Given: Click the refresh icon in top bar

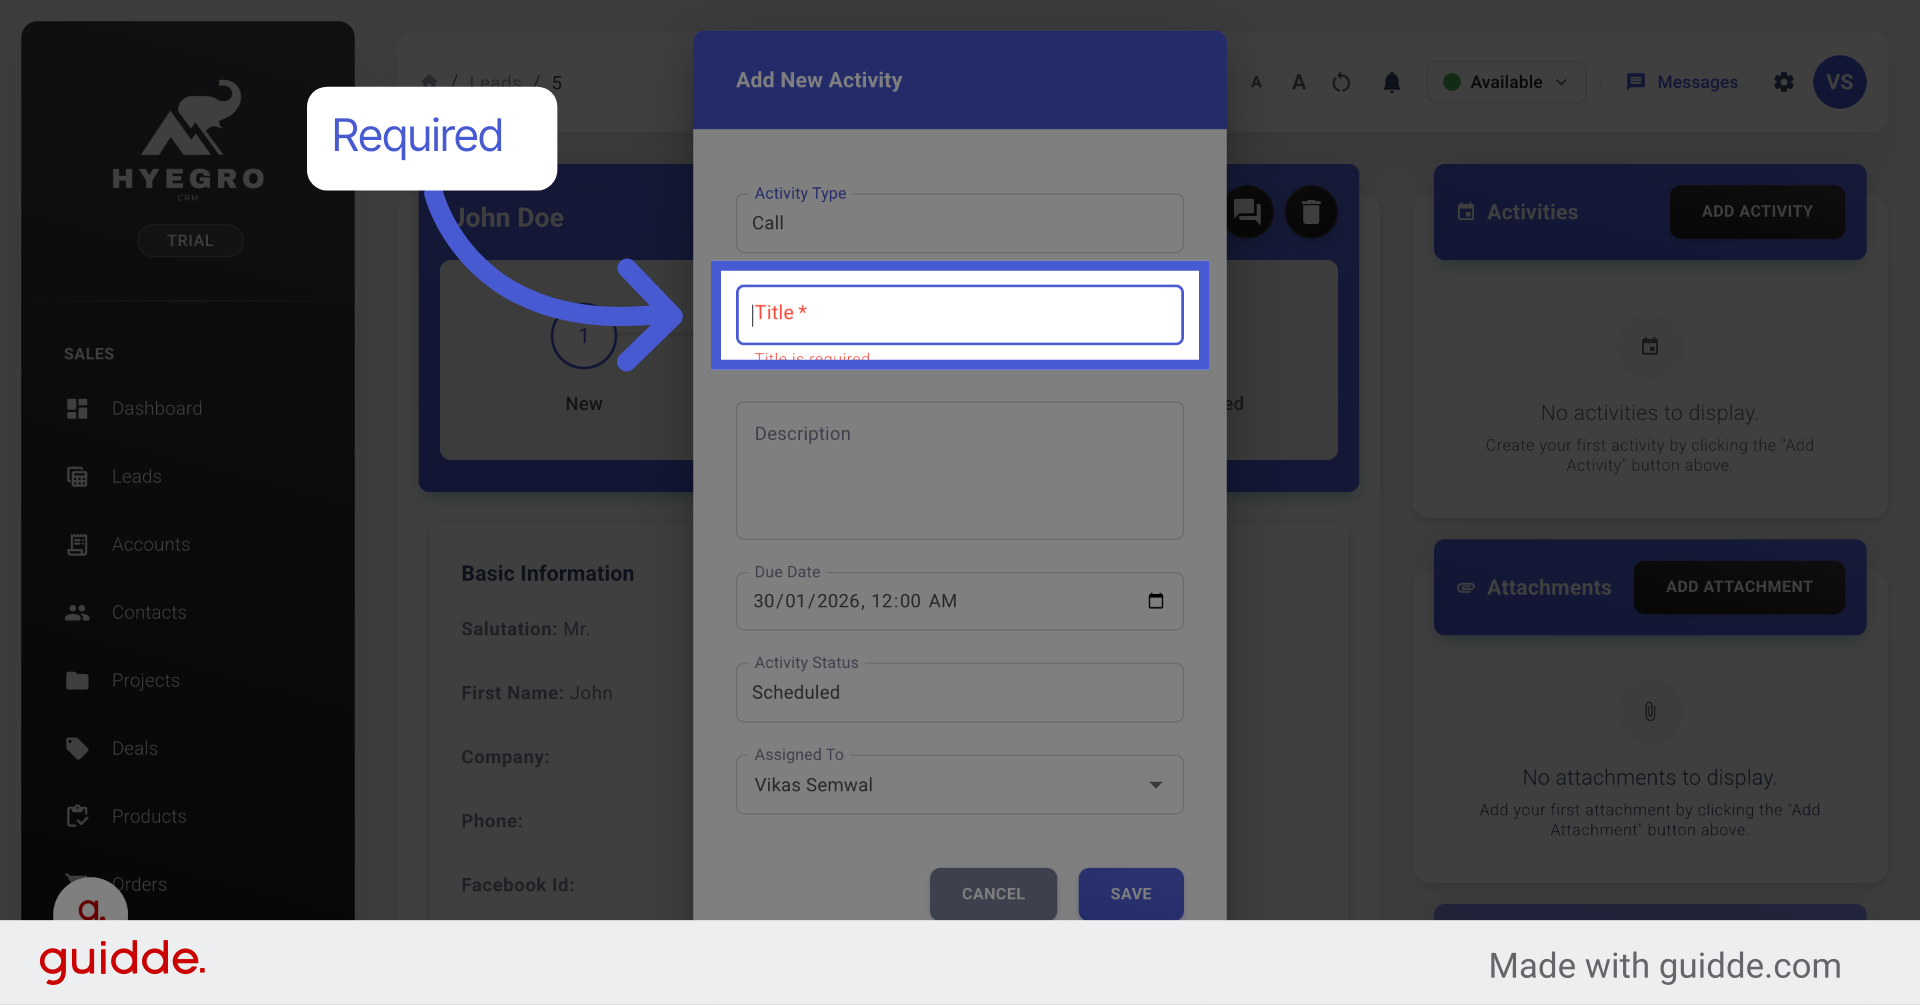Looking at the screenshot, I should point(1341,82).
